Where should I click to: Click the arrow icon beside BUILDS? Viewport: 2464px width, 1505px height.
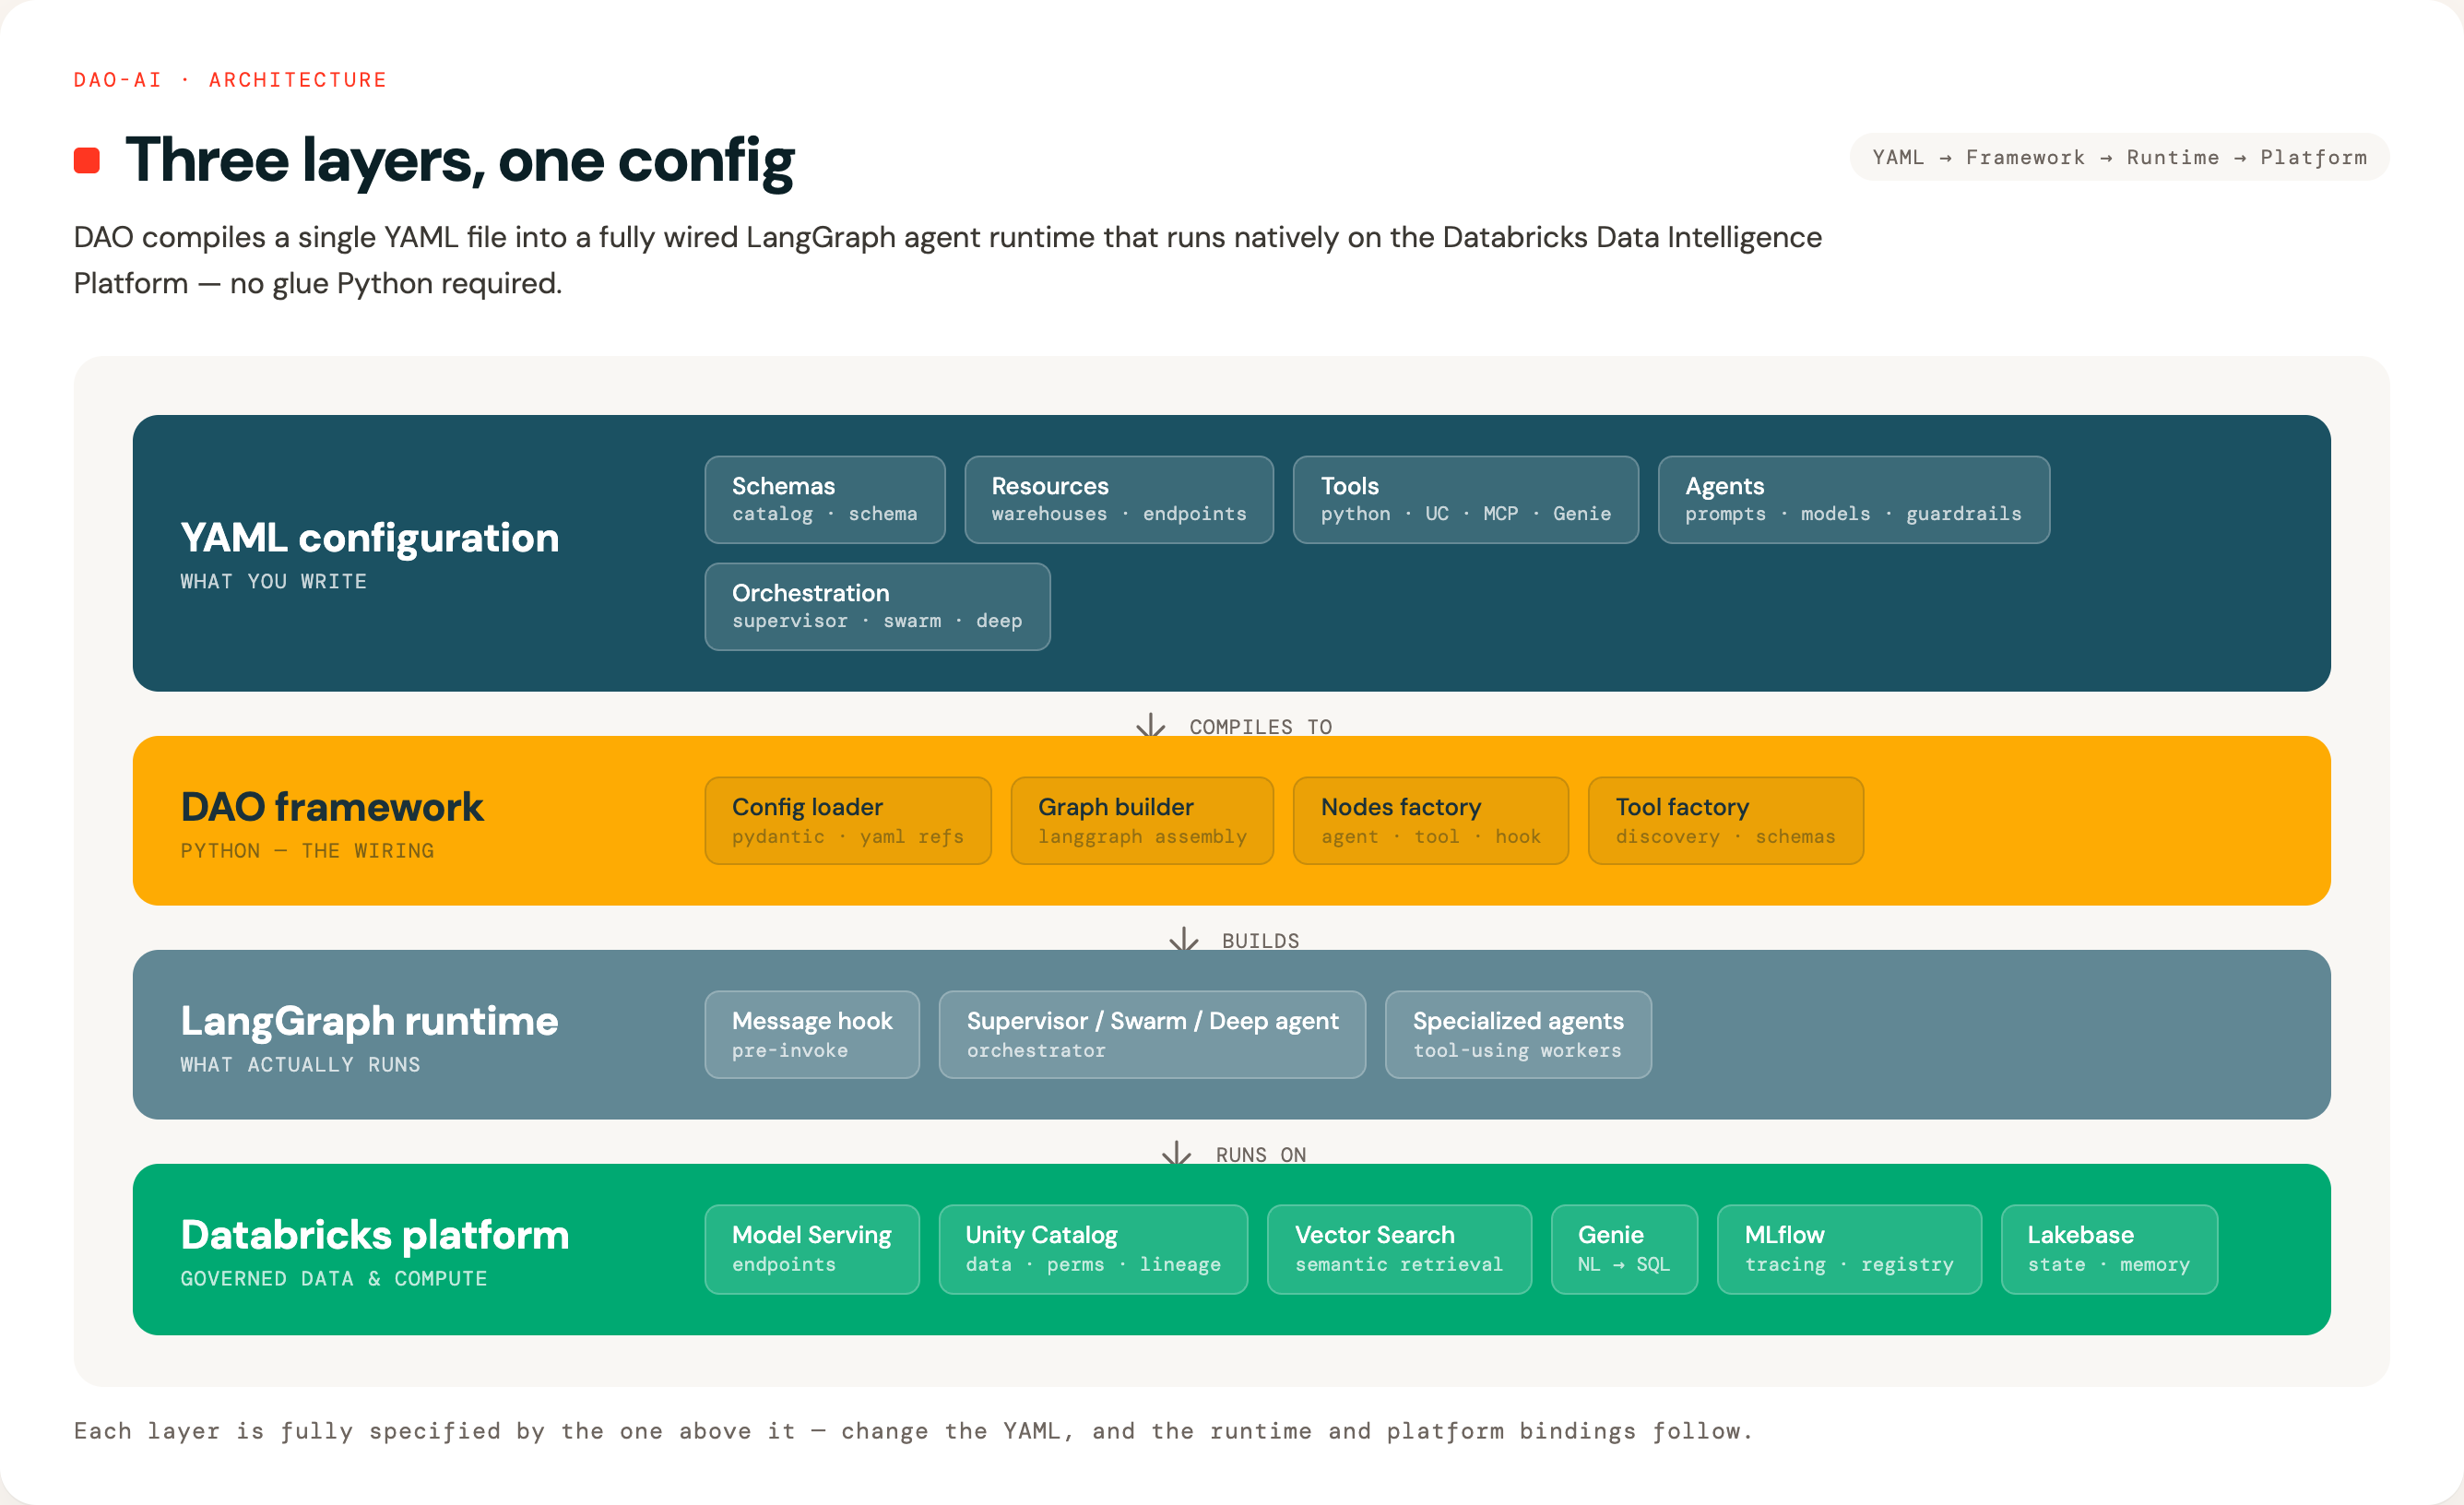1183,939
